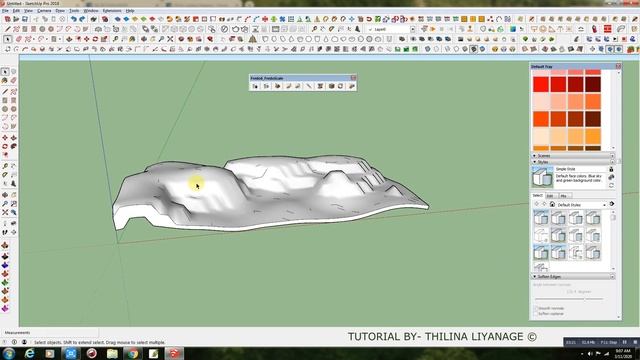Open the Draw menu
The height and width of the screenshot is (360, 640).
(60, 11)
